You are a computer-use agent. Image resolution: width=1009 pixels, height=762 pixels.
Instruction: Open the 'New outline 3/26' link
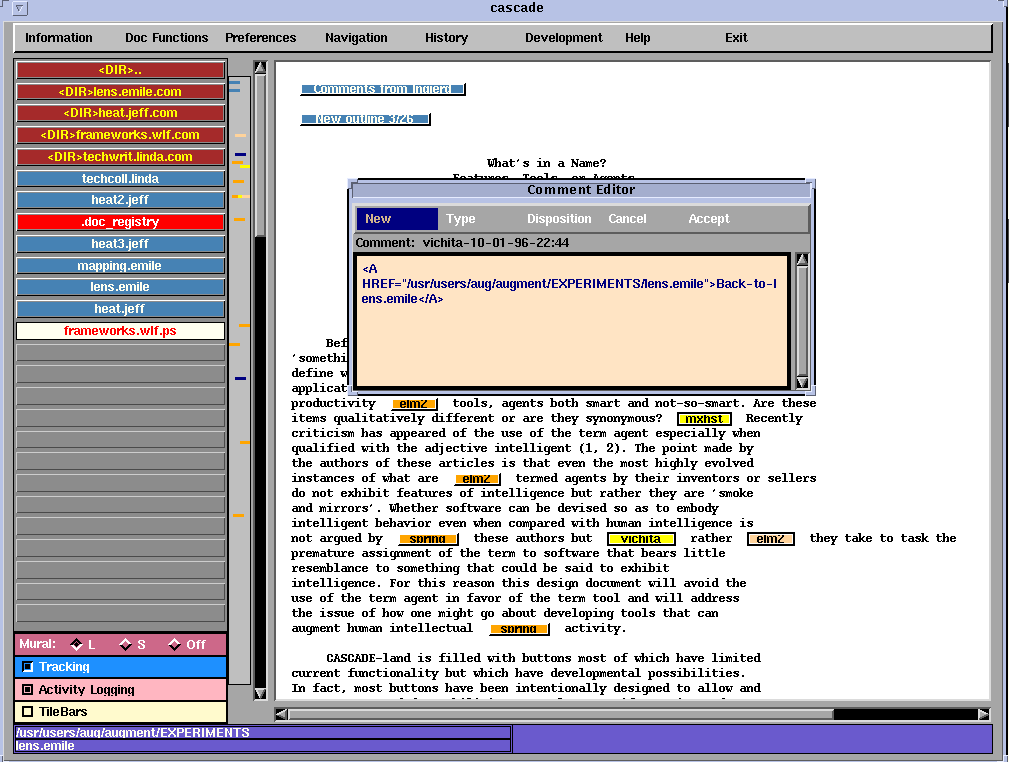tap(365, 119)
